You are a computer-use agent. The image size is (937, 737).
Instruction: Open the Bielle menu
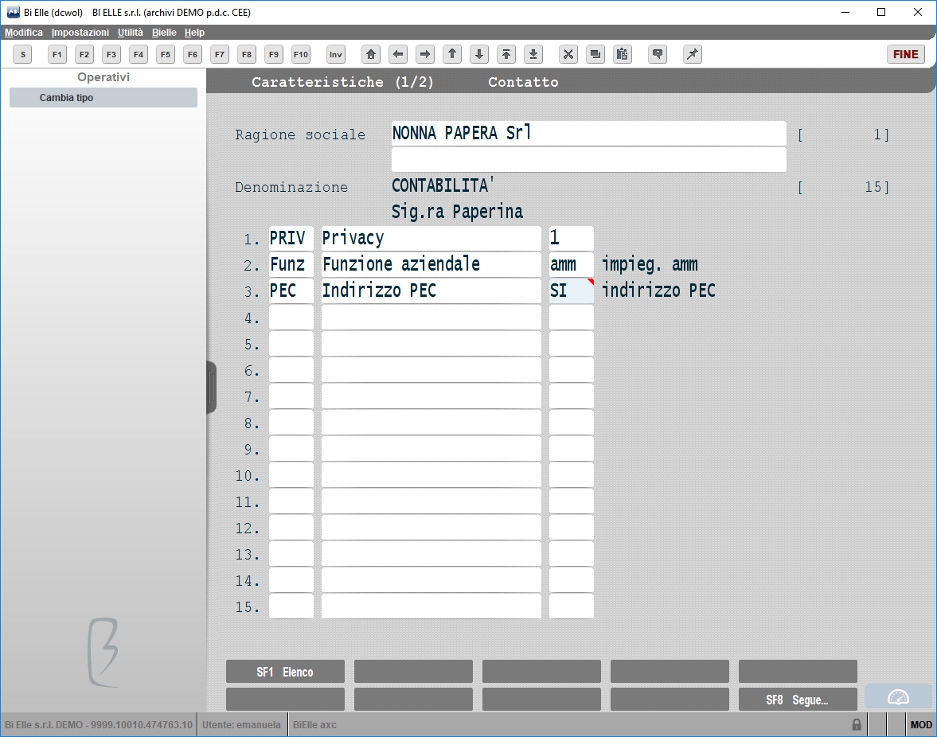[x=164, y=32]
